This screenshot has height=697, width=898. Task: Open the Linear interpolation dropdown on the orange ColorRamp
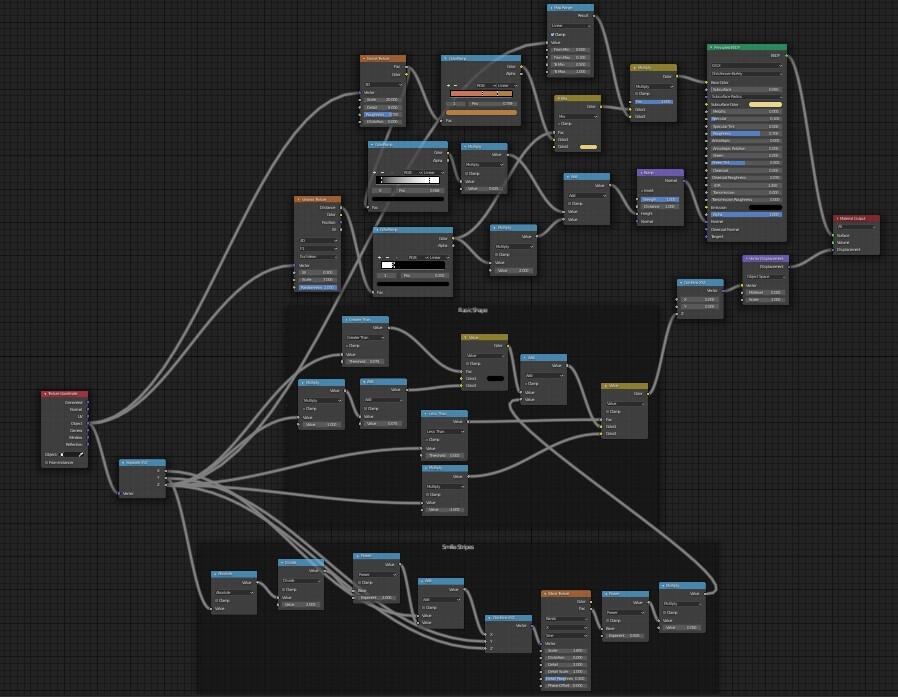(x=505, y=86)
